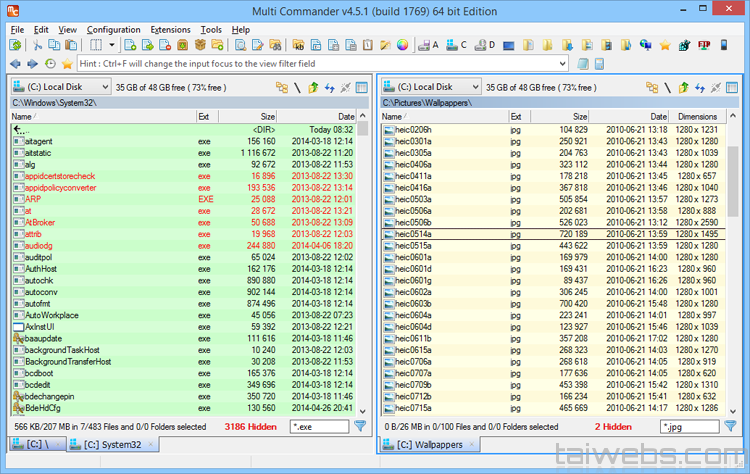Open the Configuration menu

113,30
